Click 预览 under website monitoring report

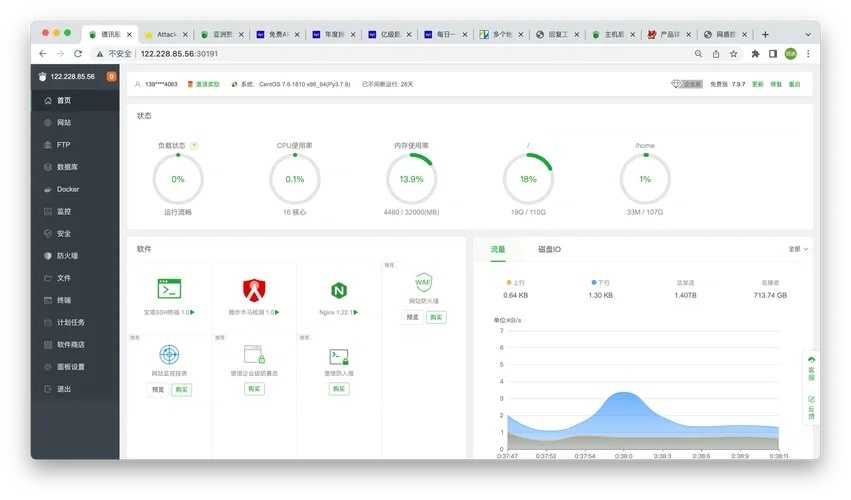coord(157,389)
